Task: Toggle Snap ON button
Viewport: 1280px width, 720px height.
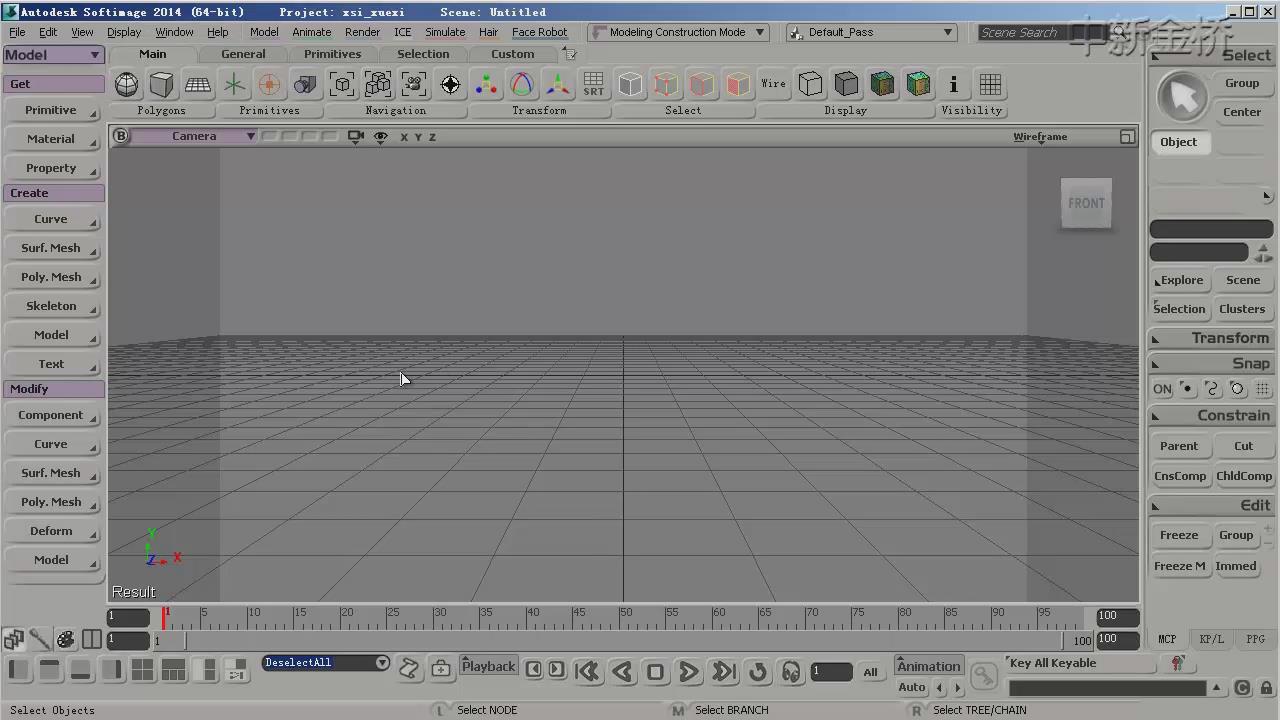Action: click(x=1162, y=389)
